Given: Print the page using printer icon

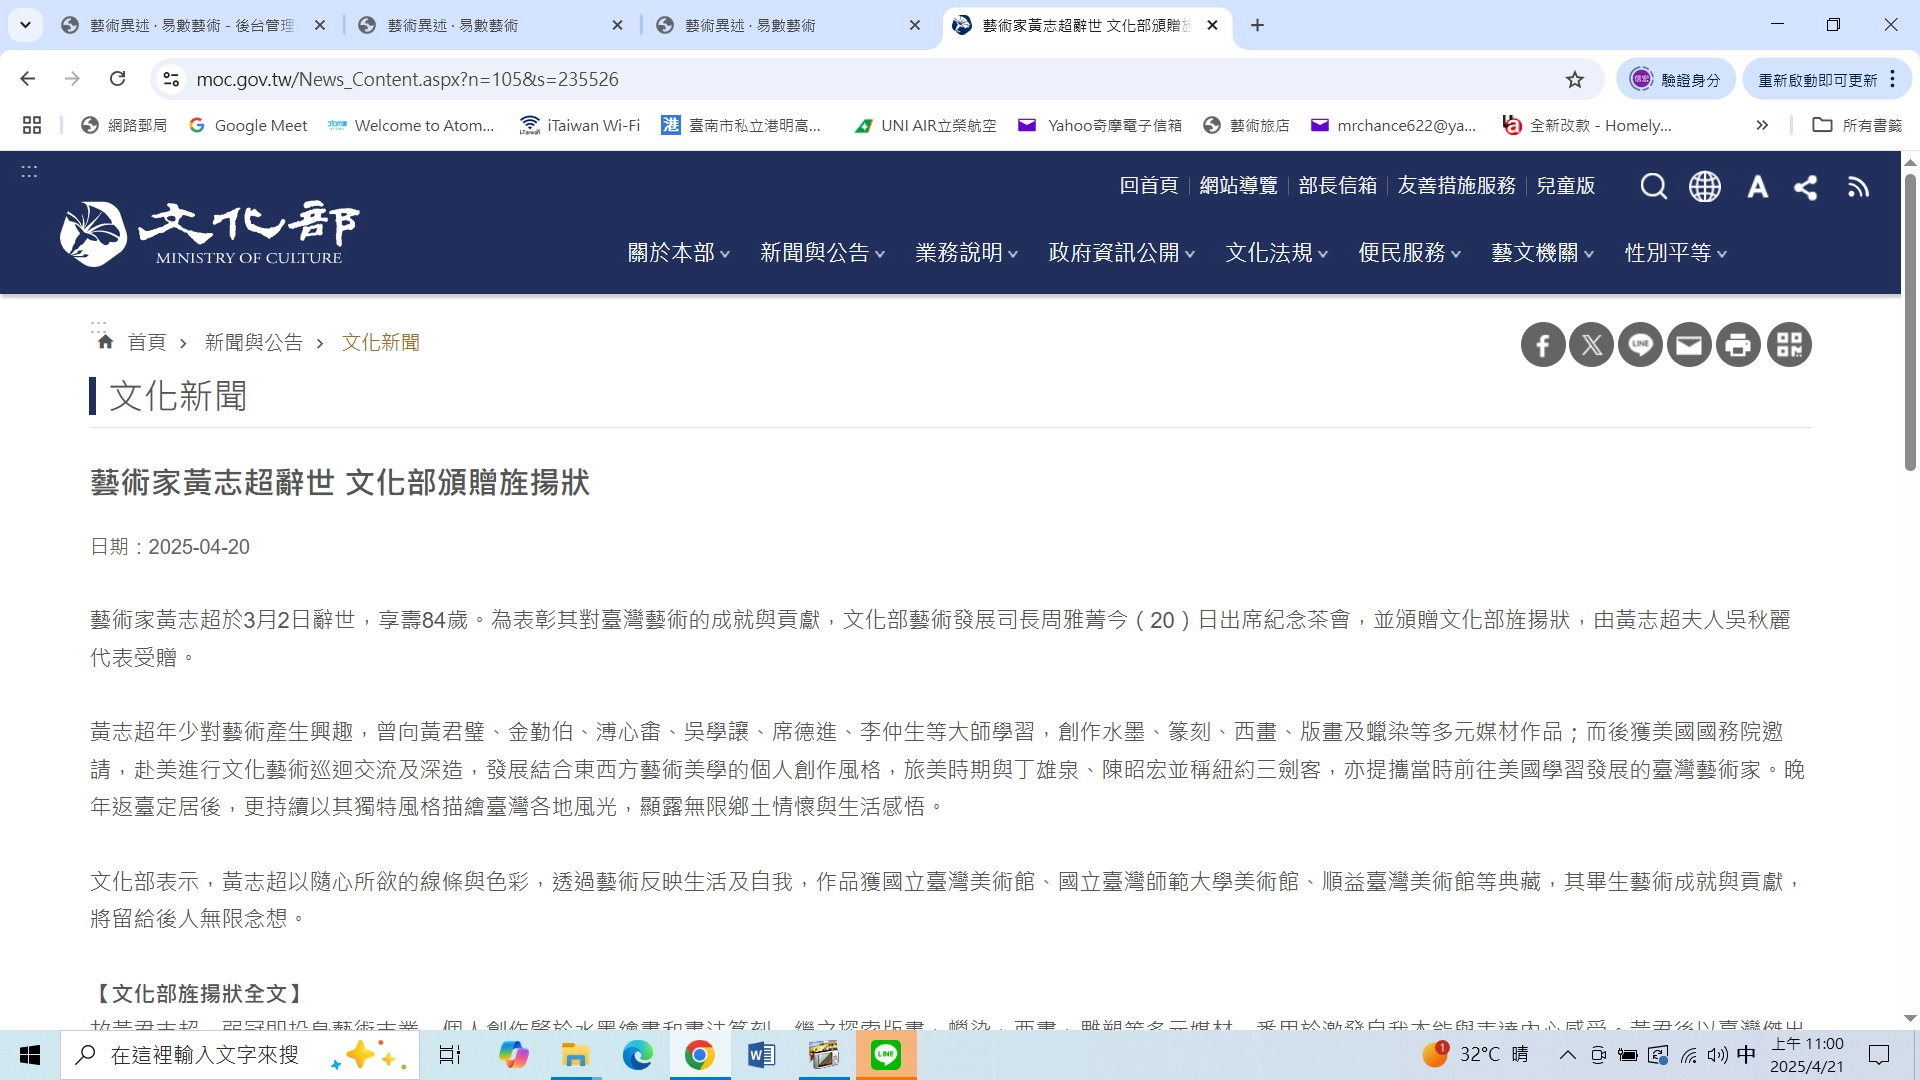Looking at the screenshot, I should [x=1738, y=345].
